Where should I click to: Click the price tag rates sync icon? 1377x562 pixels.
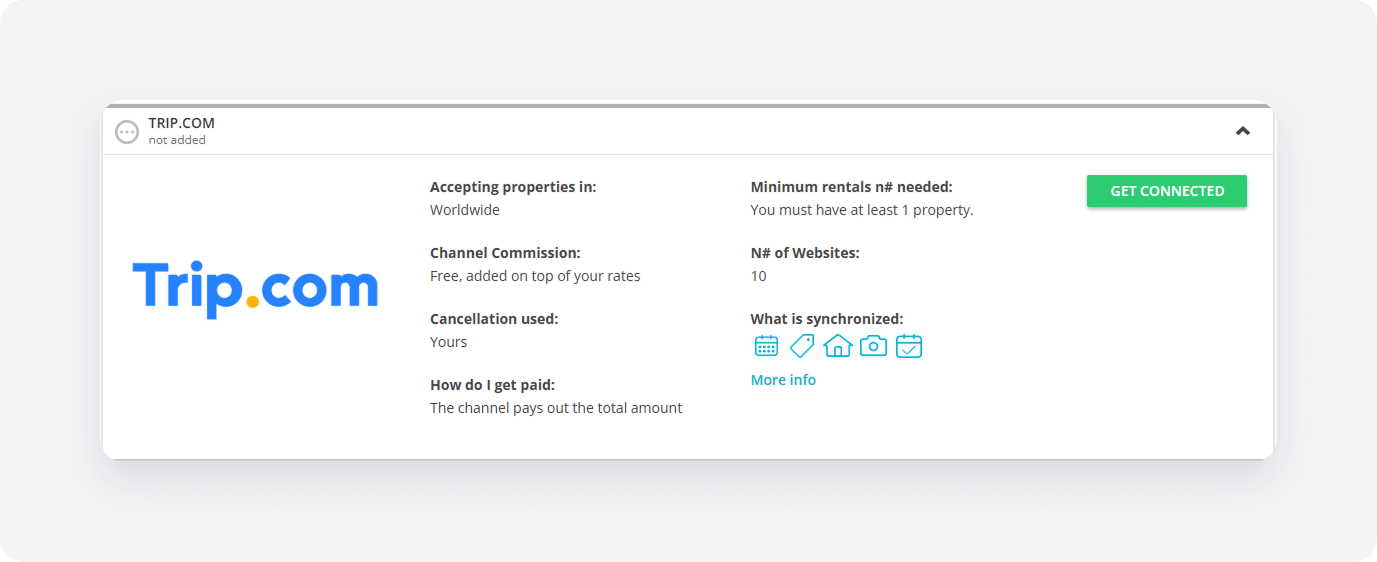(x=802, y=346)
